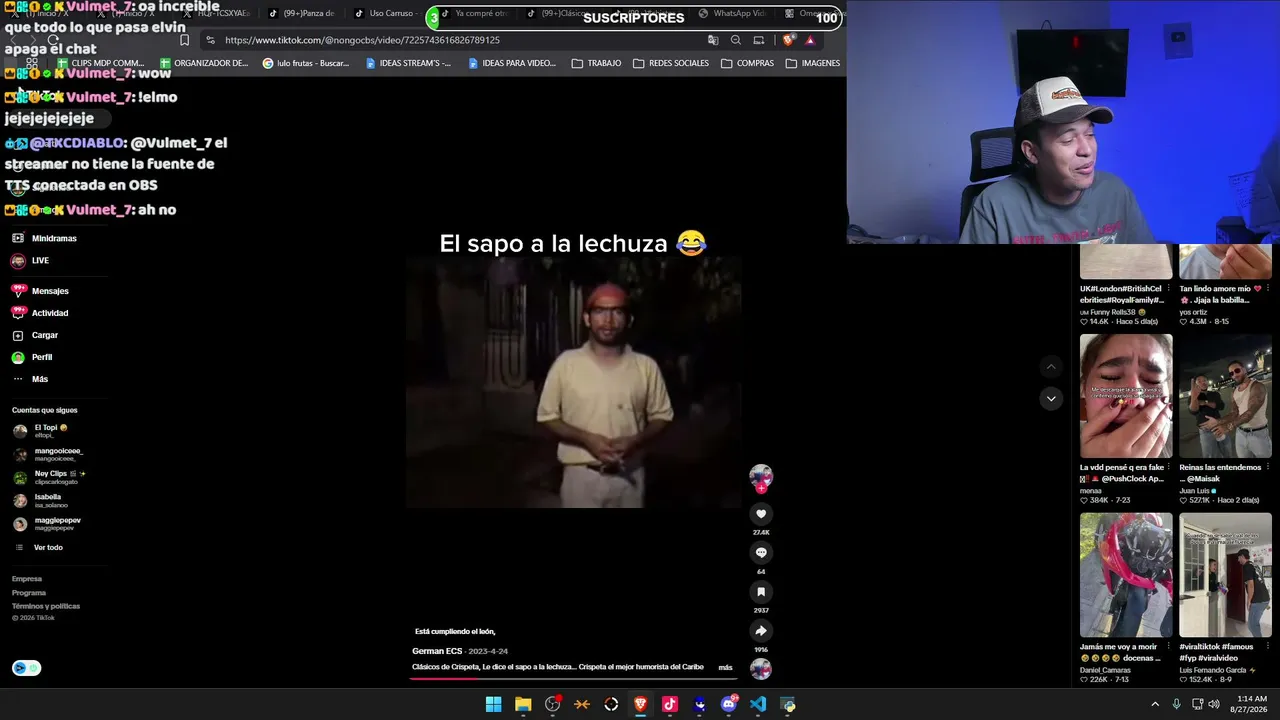
Task: Open the Más option in the sidebar
Action: (x=30, y=379)
